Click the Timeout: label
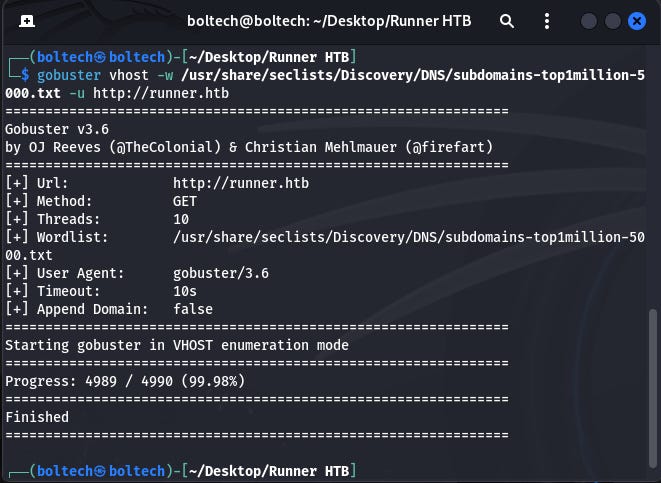The height and width of the screenshot is (483, 661). [68, 291]
